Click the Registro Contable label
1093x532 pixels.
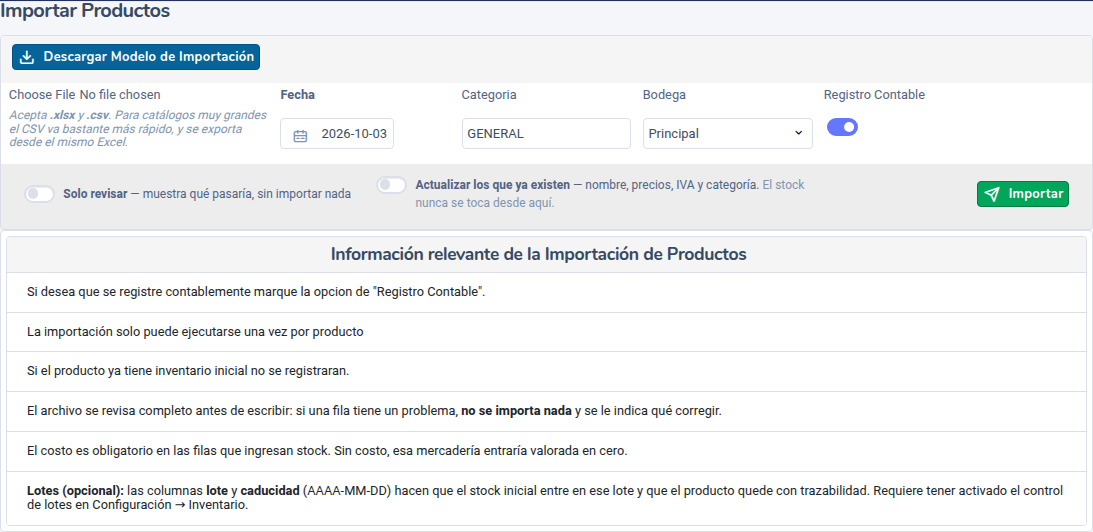point(874,95)
